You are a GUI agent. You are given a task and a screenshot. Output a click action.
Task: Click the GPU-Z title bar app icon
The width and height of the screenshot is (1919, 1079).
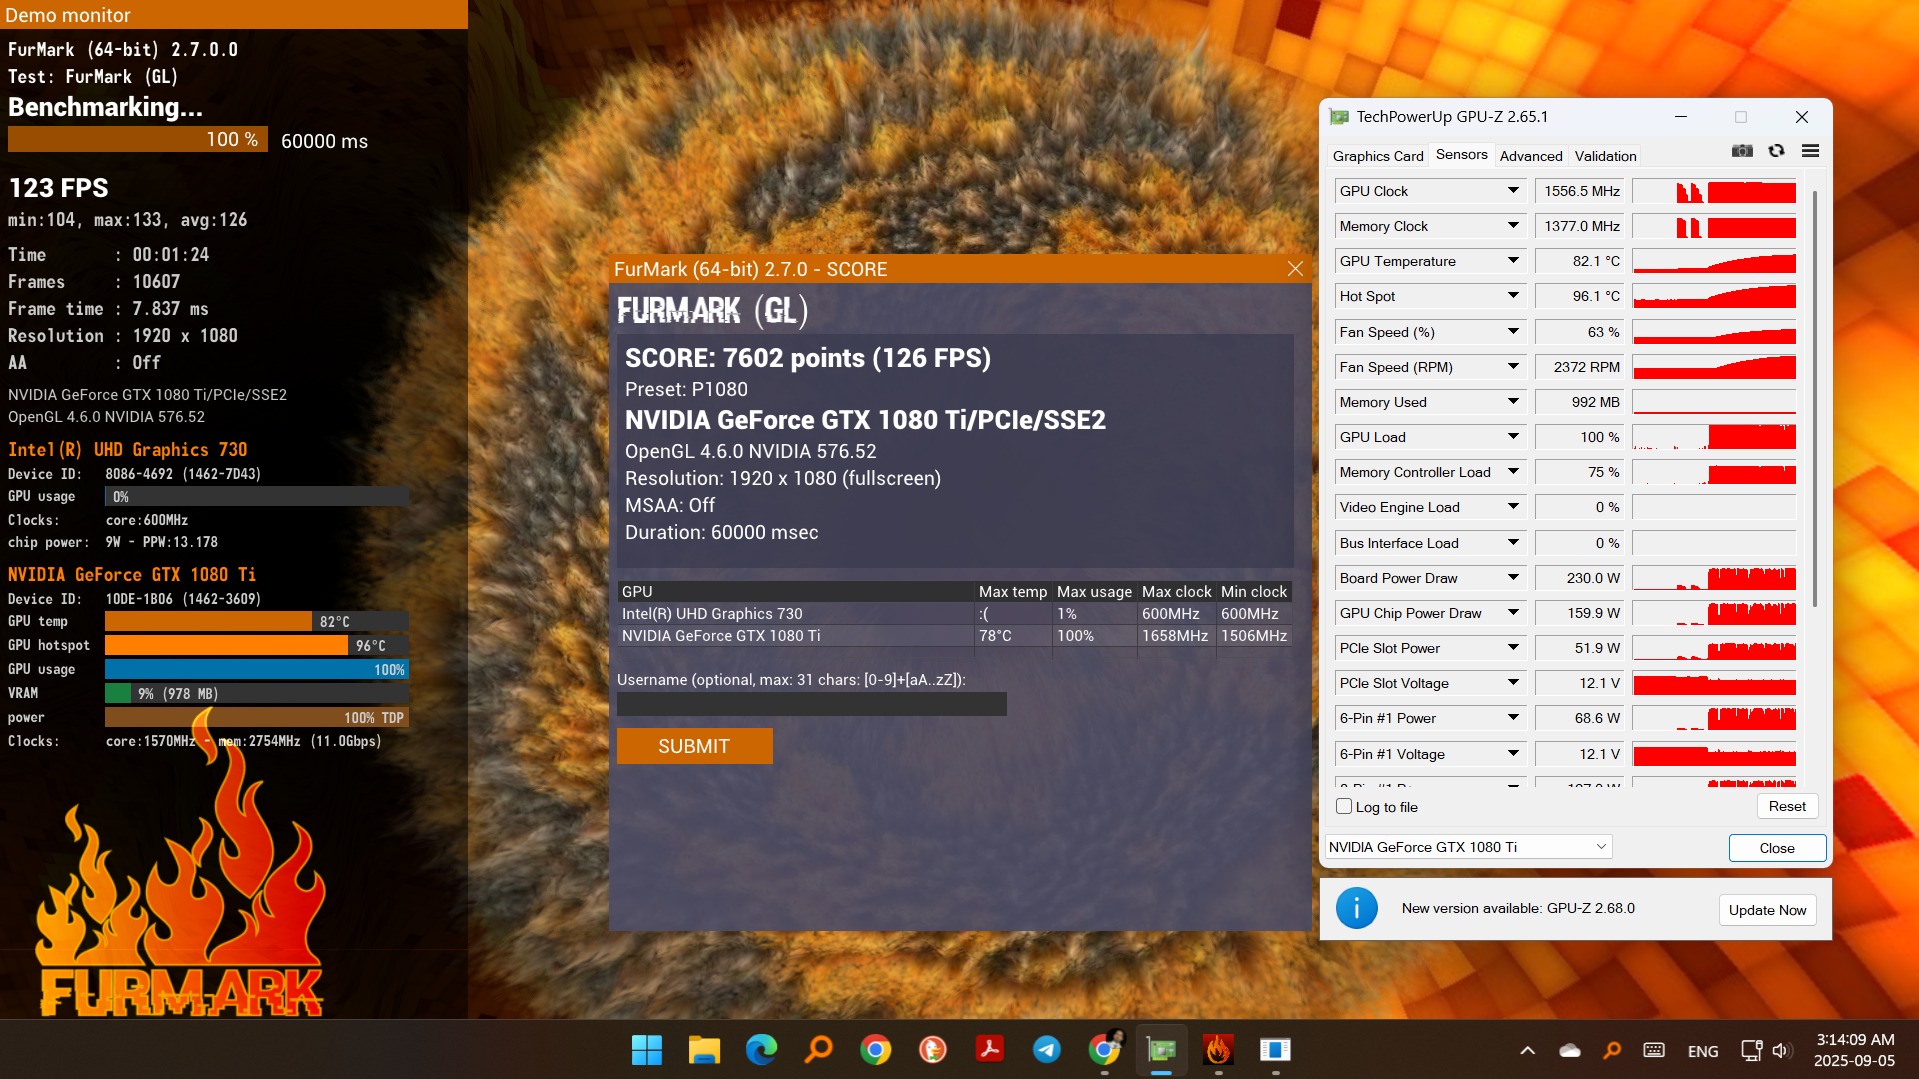[x=1339, y=117]
